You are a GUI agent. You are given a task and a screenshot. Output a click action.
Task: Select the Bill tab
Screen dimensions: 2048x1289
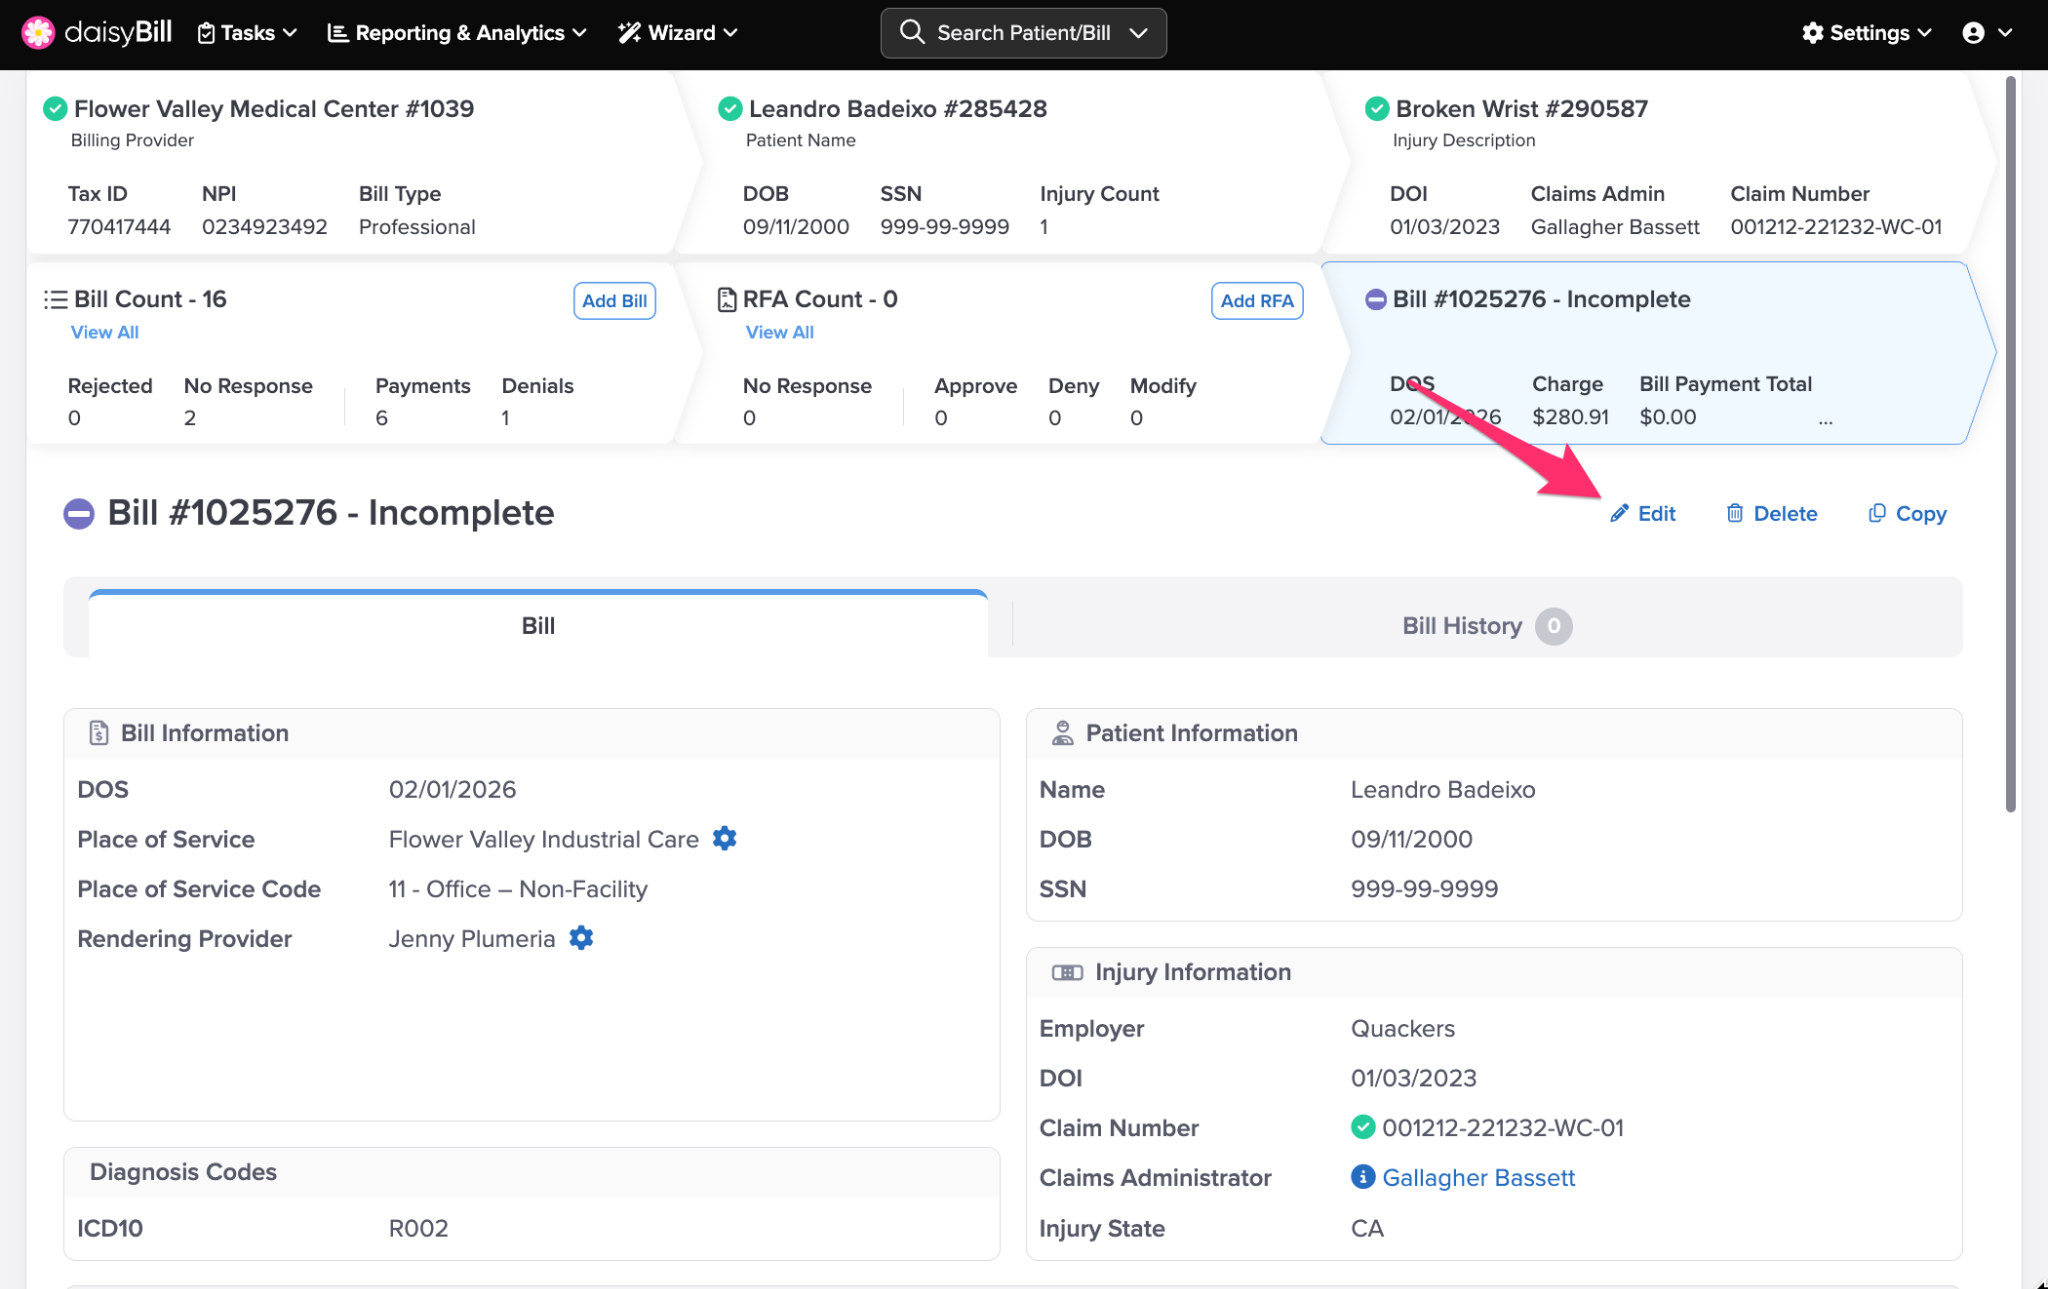click(x=538, y=626)
